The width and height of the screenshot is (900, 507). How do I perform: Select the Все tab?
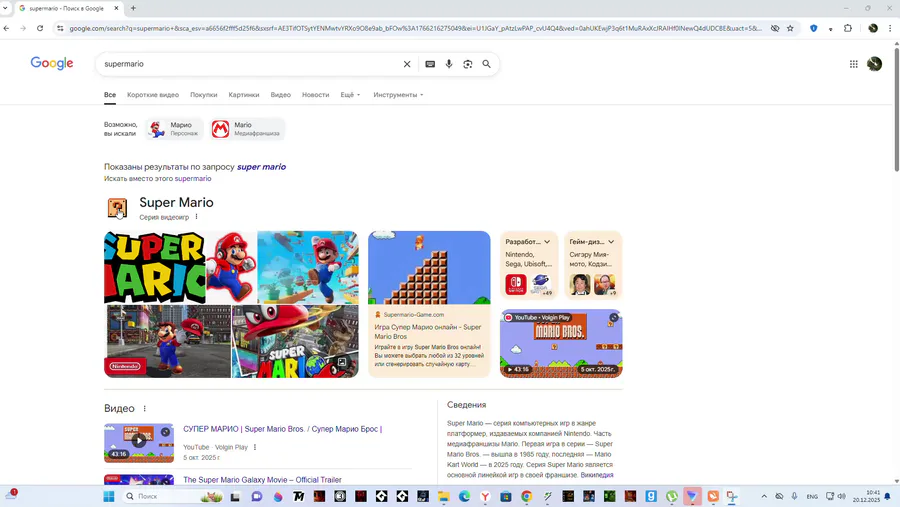pos(110,95)
